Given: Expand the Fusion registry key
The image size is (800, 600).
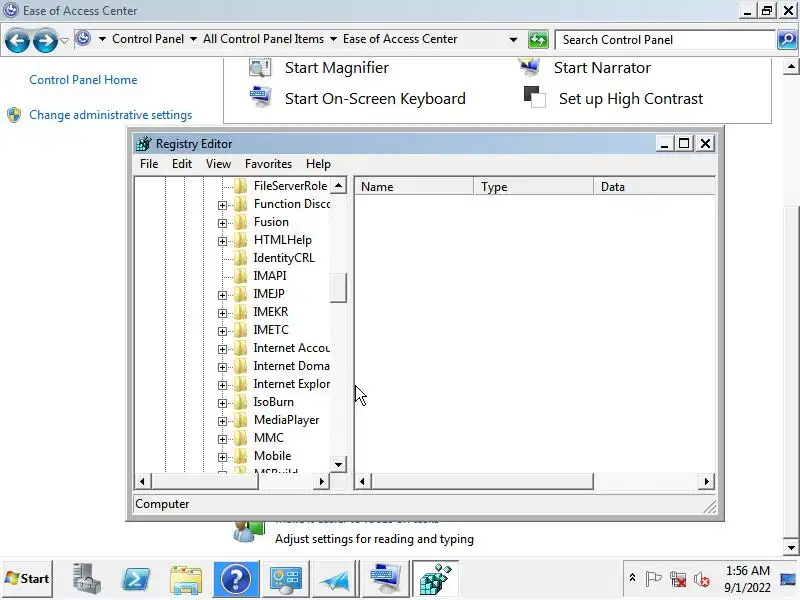Looking at the screenshot, I should [x=222, y=223].
